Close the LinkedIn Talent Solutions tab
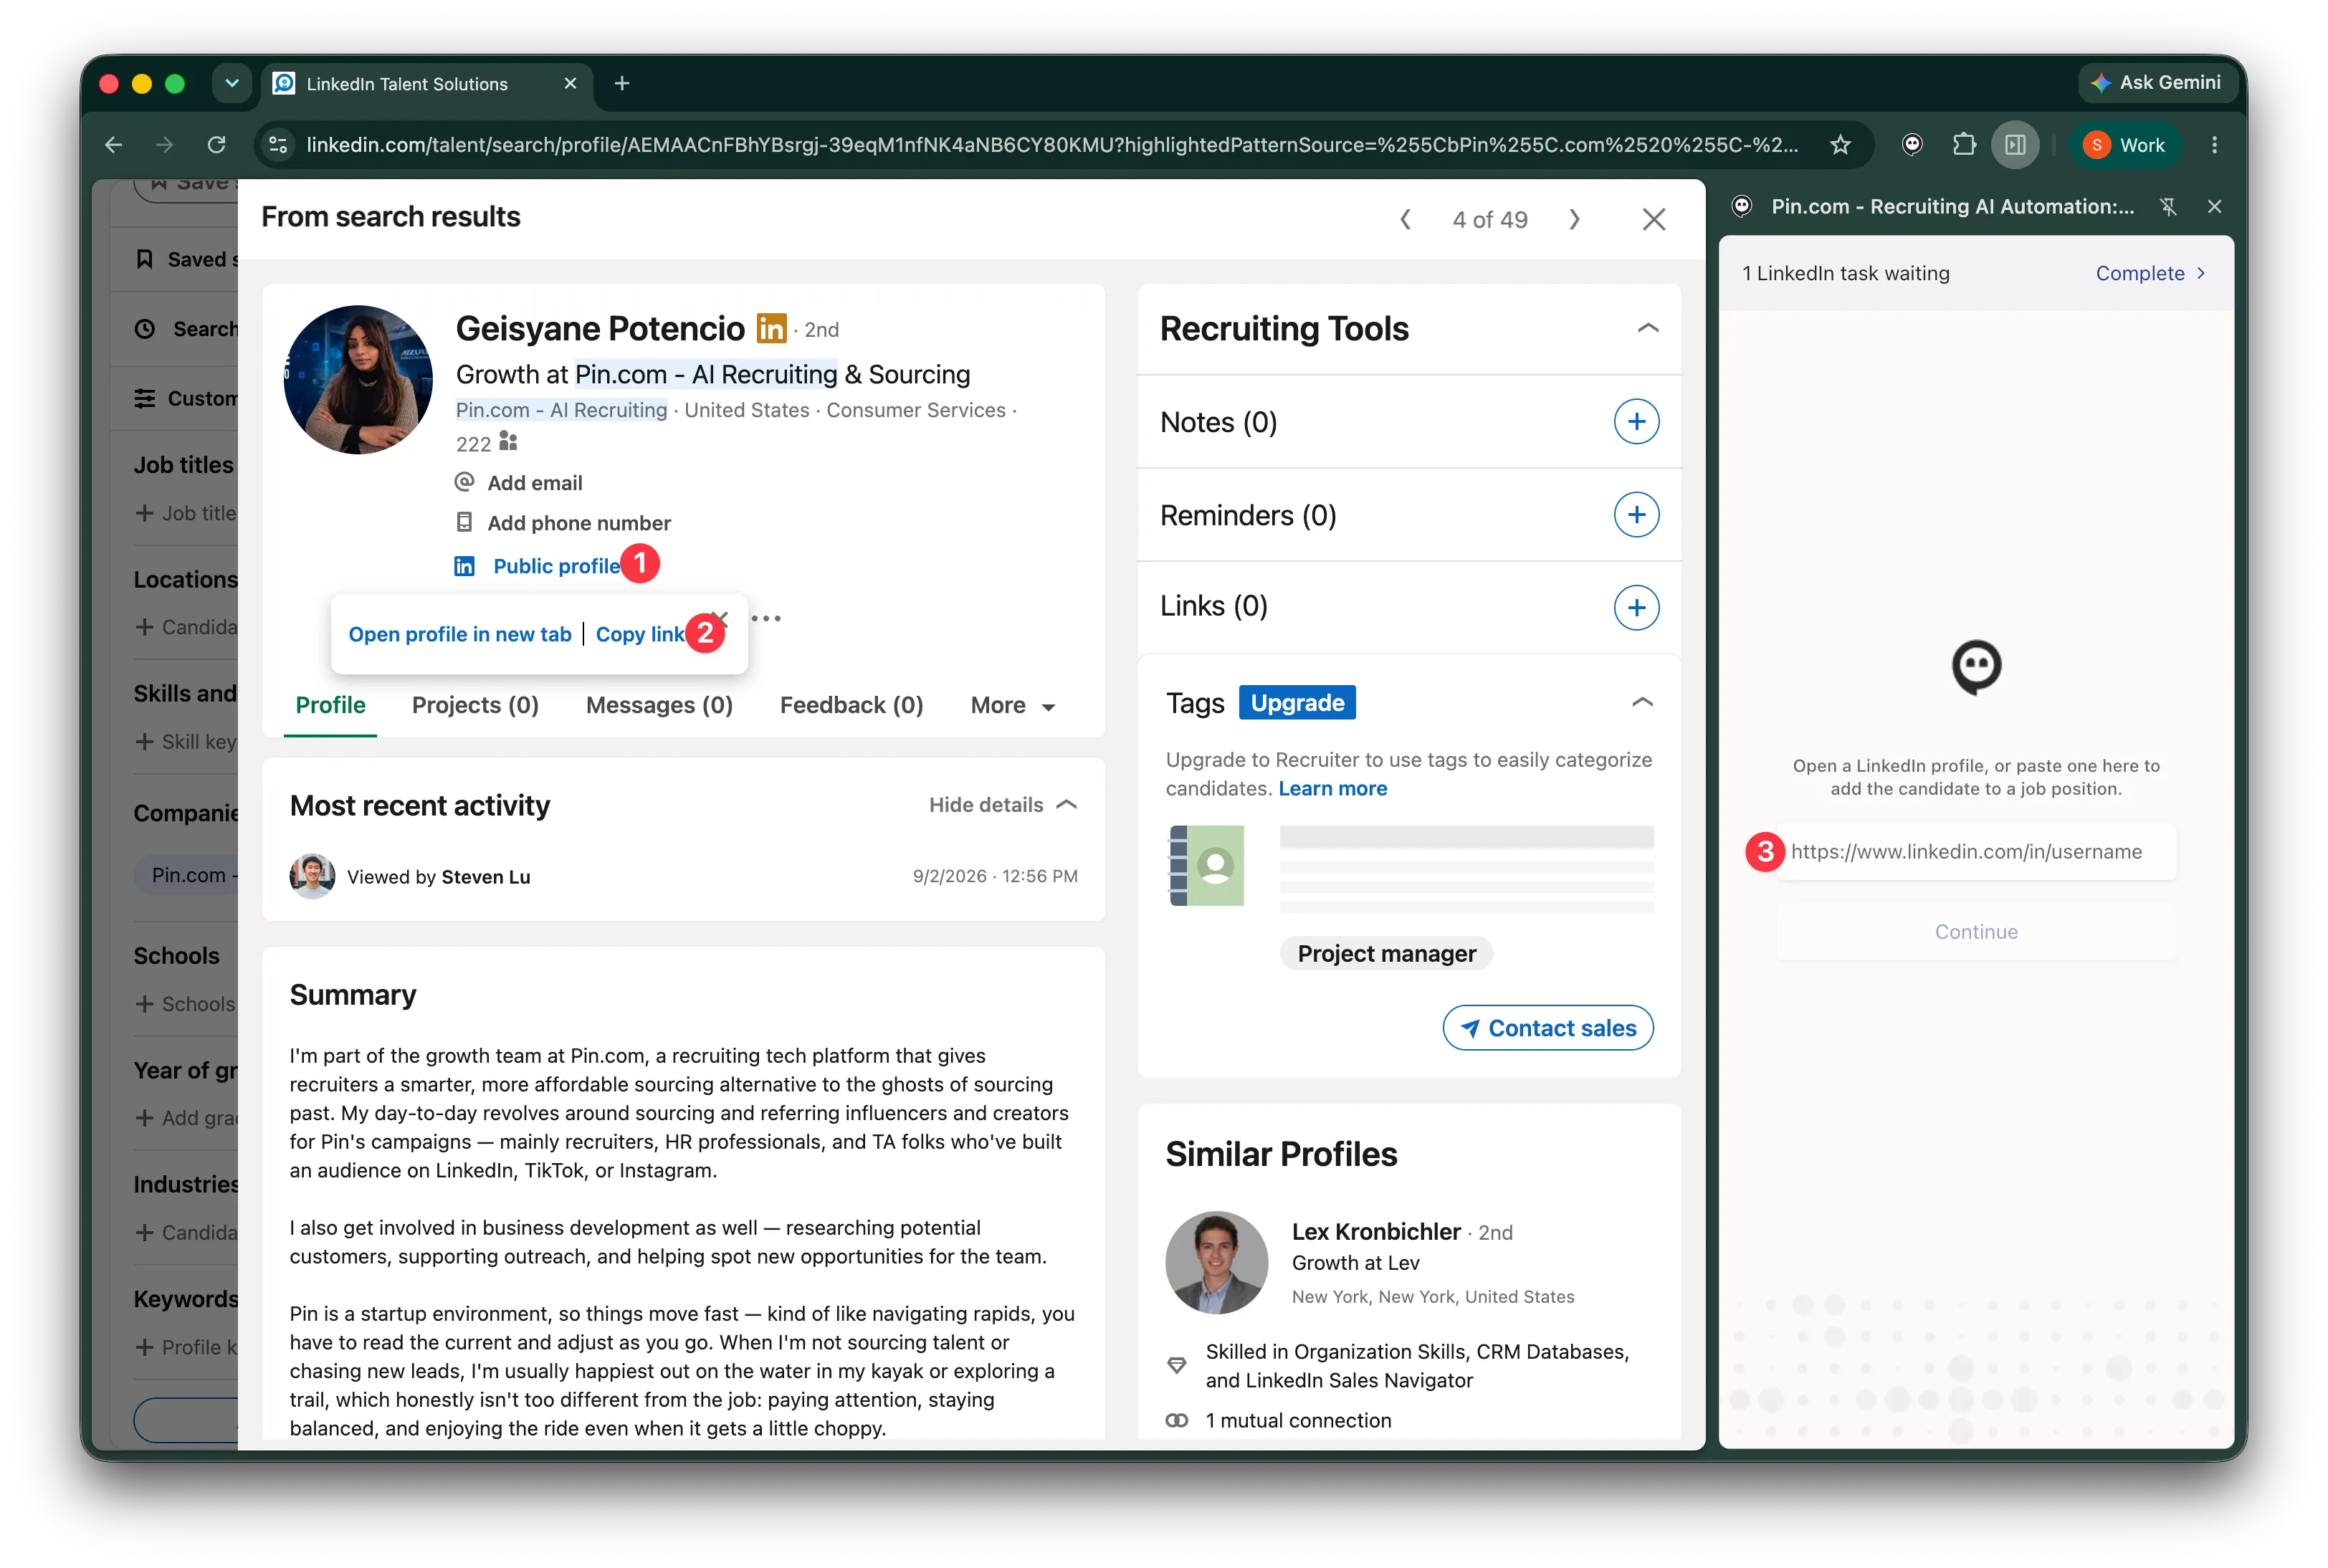 [570, 84]
